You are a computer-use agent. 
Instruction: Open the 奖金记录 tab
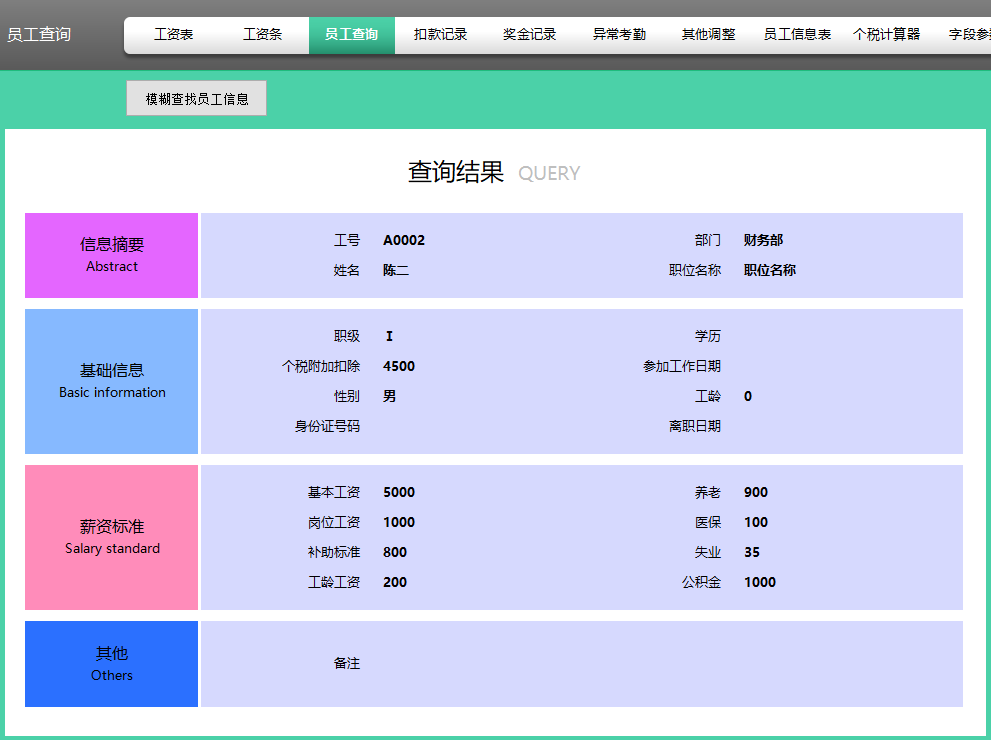[529, 33]
